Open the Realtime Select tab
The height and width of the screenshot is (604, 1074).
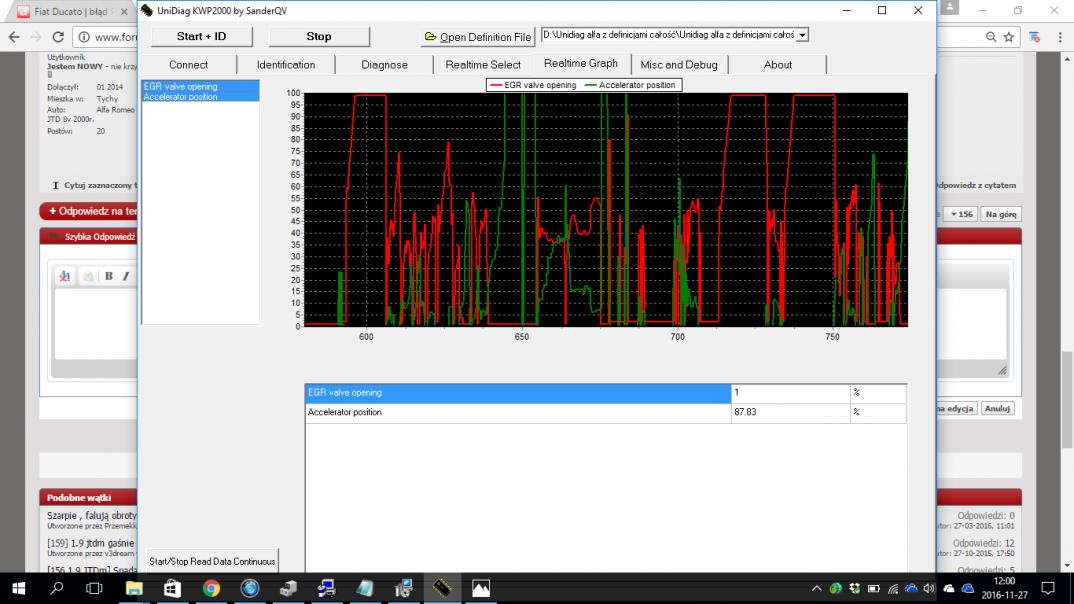coord(483,65)
